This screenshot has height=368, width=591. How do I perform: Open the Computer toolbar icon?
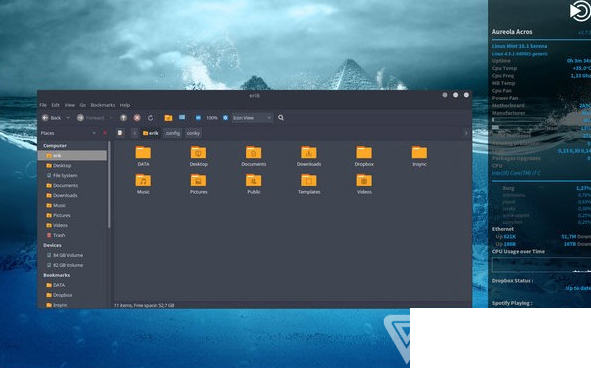point(182,118)
